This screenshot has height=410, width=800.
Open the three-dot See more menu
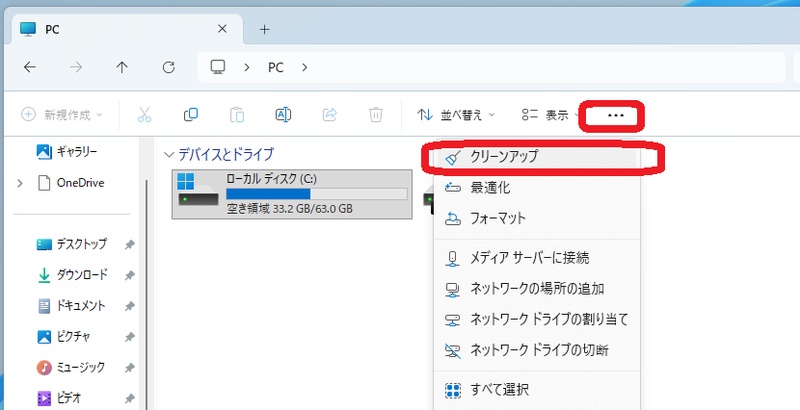tap(616, 116)
